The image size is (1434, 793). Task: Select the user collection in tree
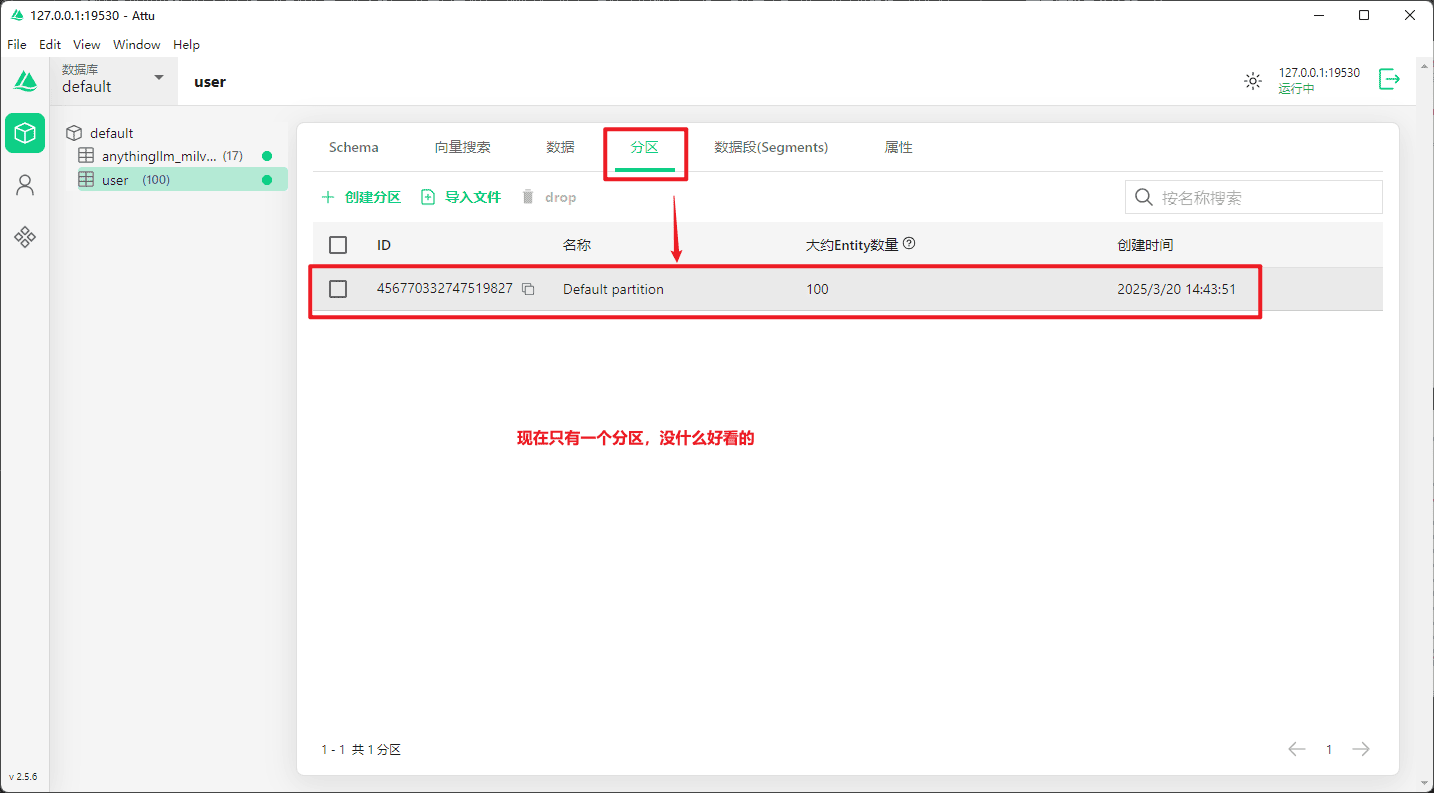pyautogui.click(x=115, y=180)
